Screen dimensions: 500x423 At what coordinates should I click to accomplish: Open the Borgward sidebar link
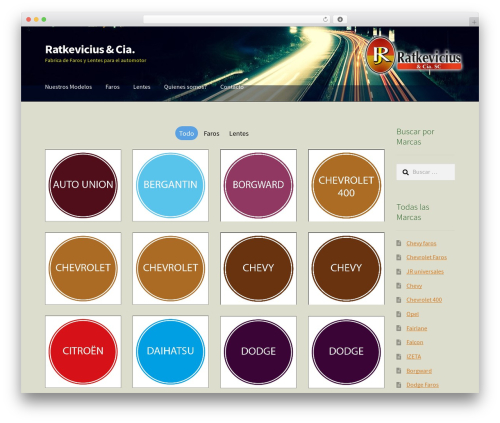pyautogui.click(x=419, y=371)
